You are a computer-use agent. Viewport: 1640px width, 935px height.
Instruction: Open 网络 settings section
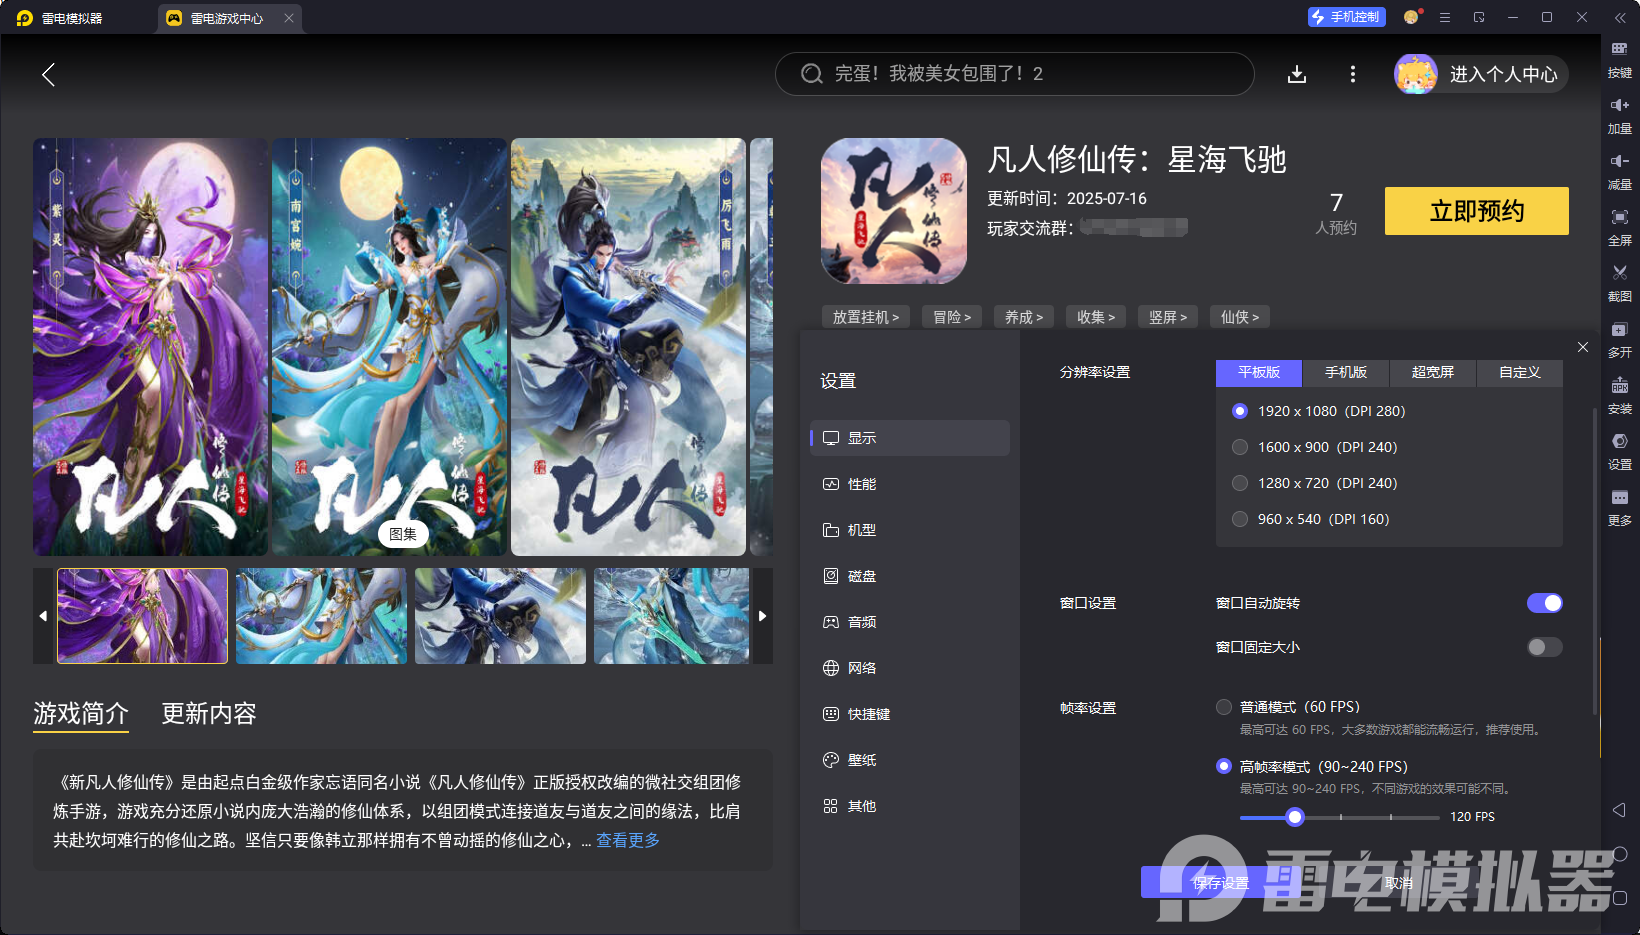coord(910,668)
